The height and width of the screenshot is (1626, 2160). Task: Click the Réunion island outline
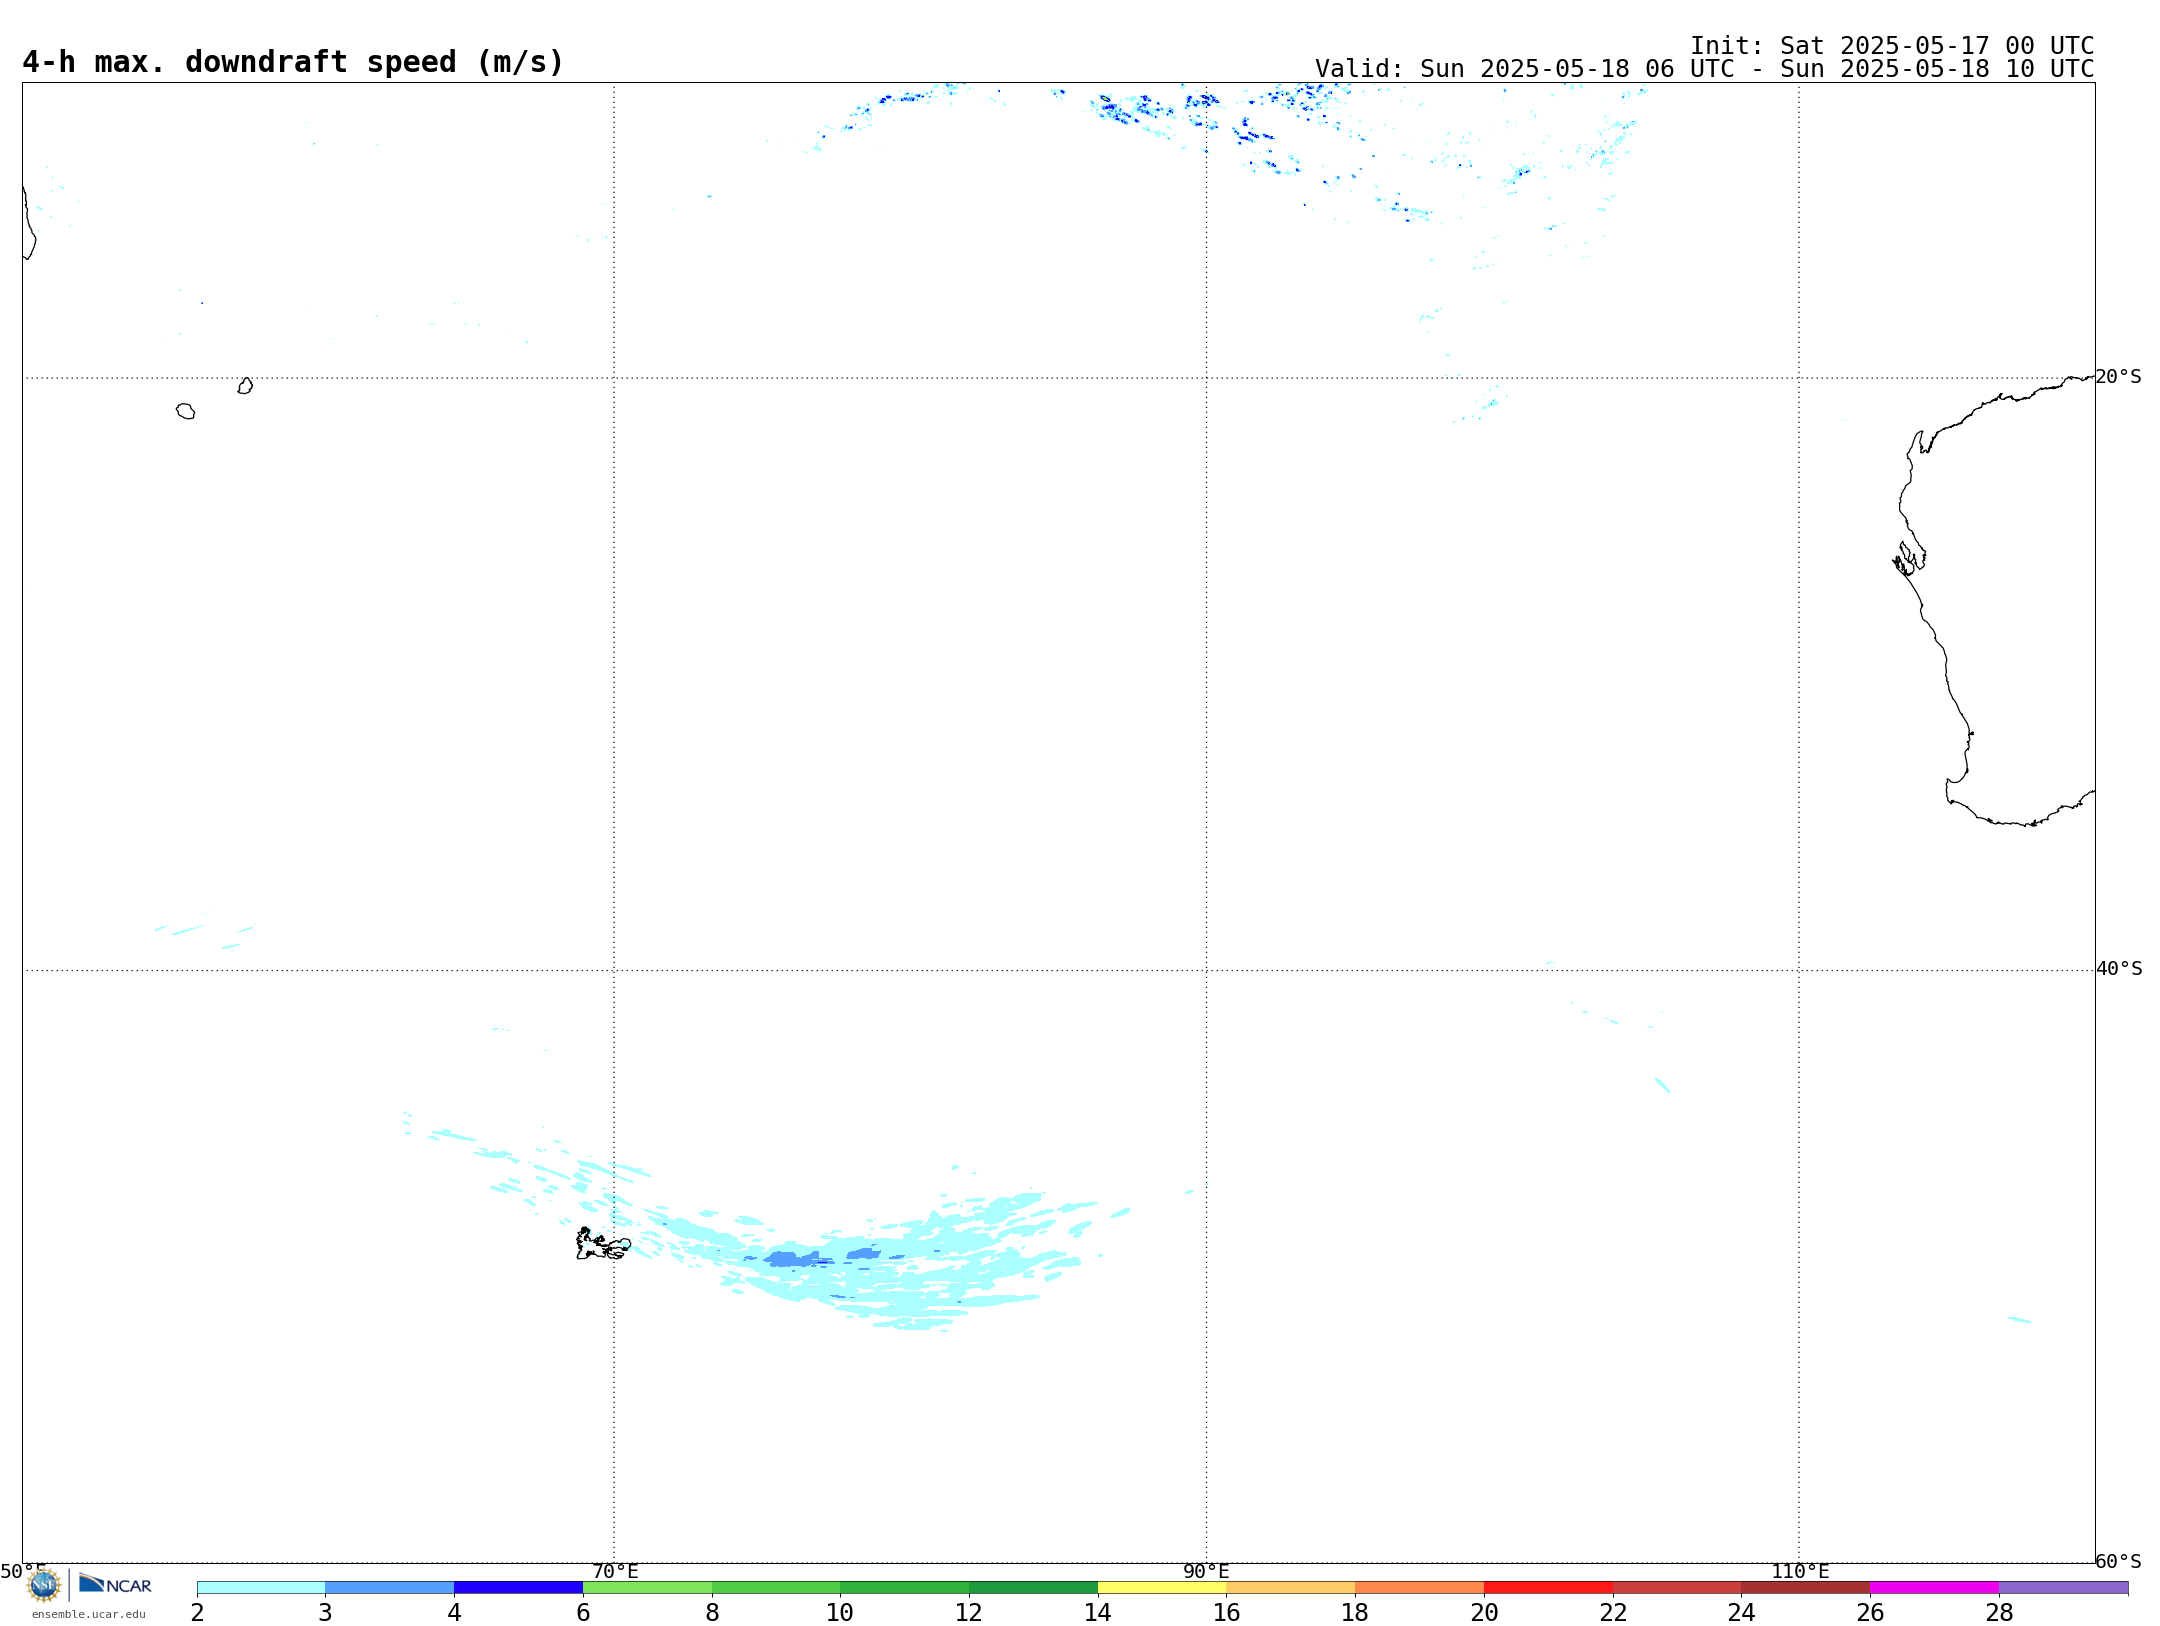coord(185,411)
